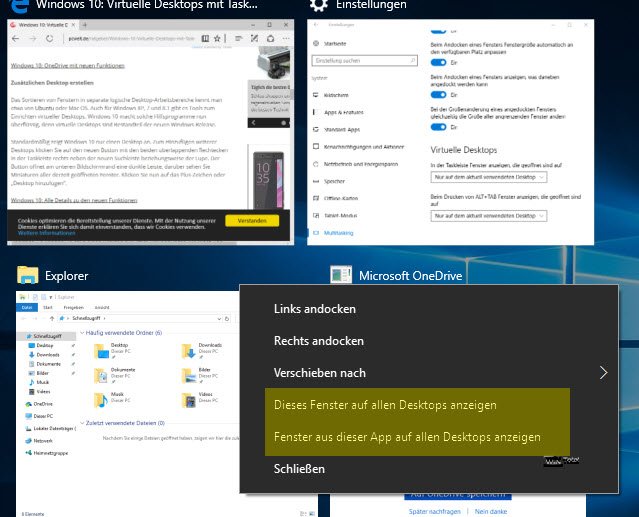Click Edge back arrow button
This screenshot has width=639, height=517.
[x=15, y=39]
